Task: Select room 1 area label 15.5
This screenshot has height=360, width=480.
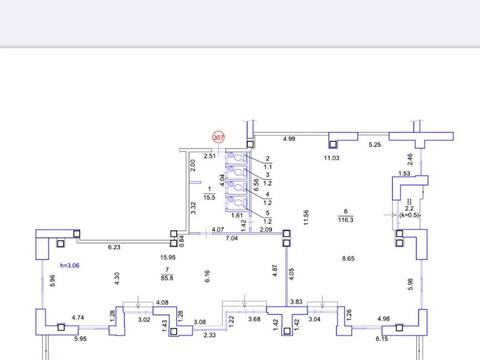Action: [209, 197]
